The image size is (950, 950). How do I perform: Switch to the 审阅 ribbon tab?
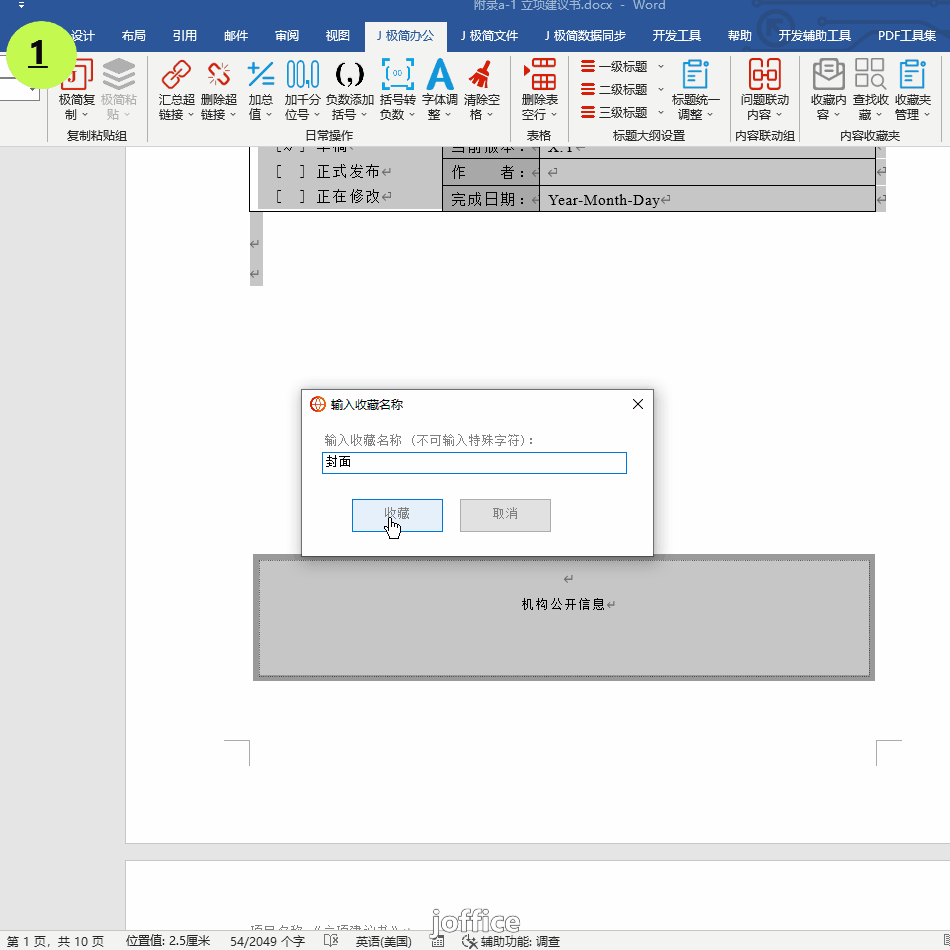(x=287, y=36)
